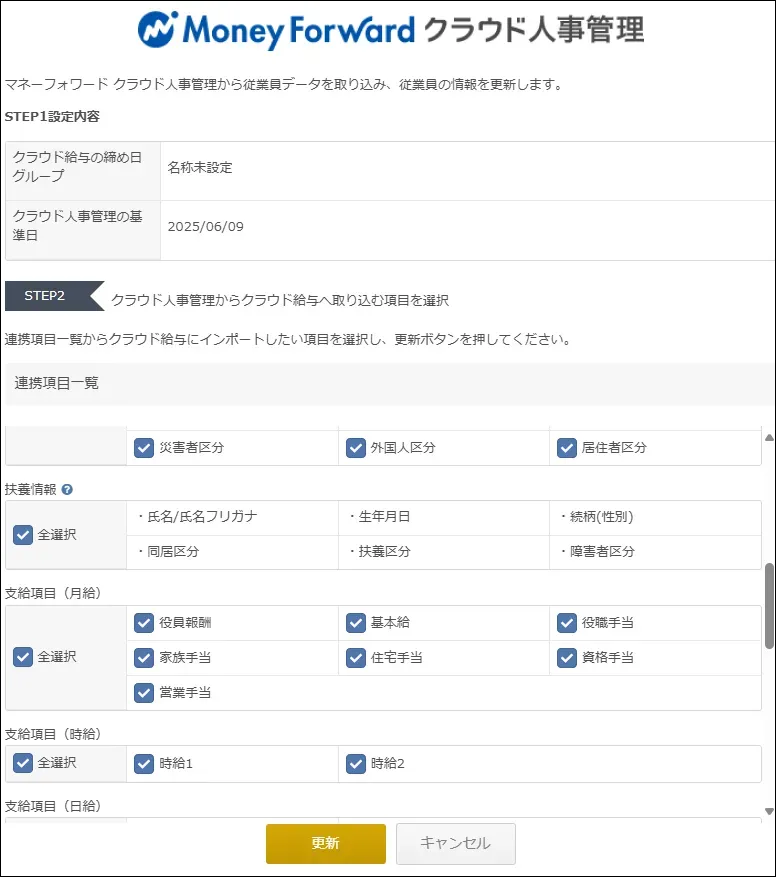Image resolution: width=776 pixels, height=877 pixels.
Task: Uncheck the 役員報酬 checkbox
Action: (x=144, y=623)
